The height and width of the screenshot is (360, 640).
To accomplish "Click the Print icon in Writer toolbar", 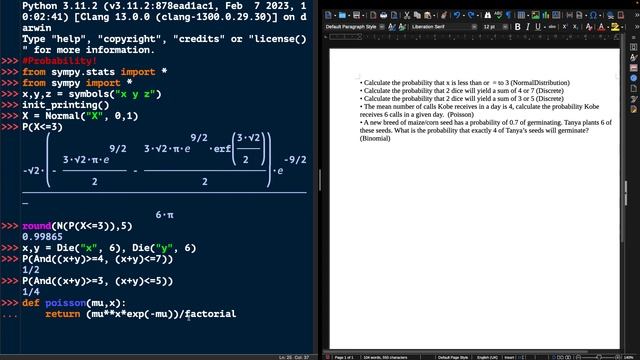I will 383,16.
